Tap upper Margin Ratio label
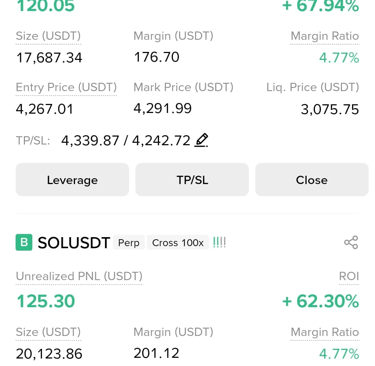The image size is (375, 366). (325, 36)
